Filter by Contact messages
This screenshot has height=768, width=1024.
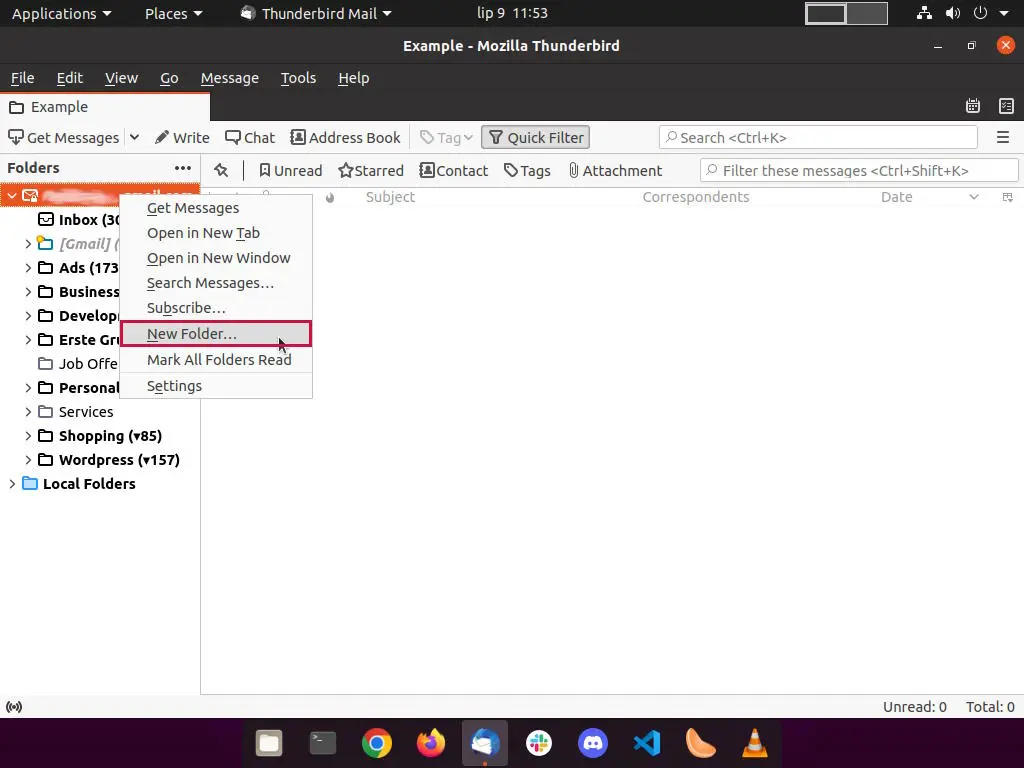454,170
